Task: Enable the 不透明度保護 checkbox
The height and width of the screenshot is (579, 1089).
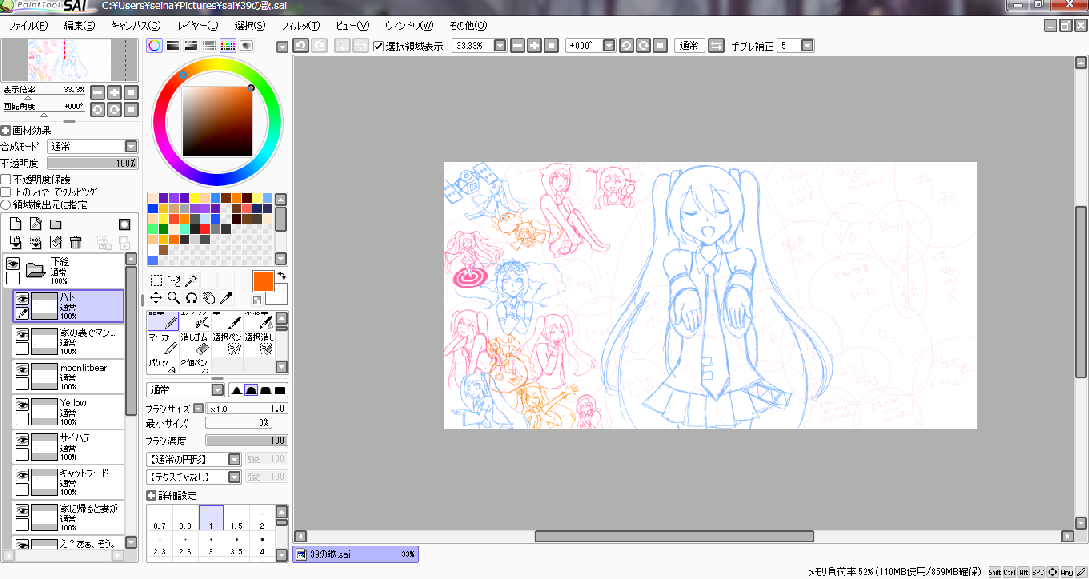Action: coord(6,179)
